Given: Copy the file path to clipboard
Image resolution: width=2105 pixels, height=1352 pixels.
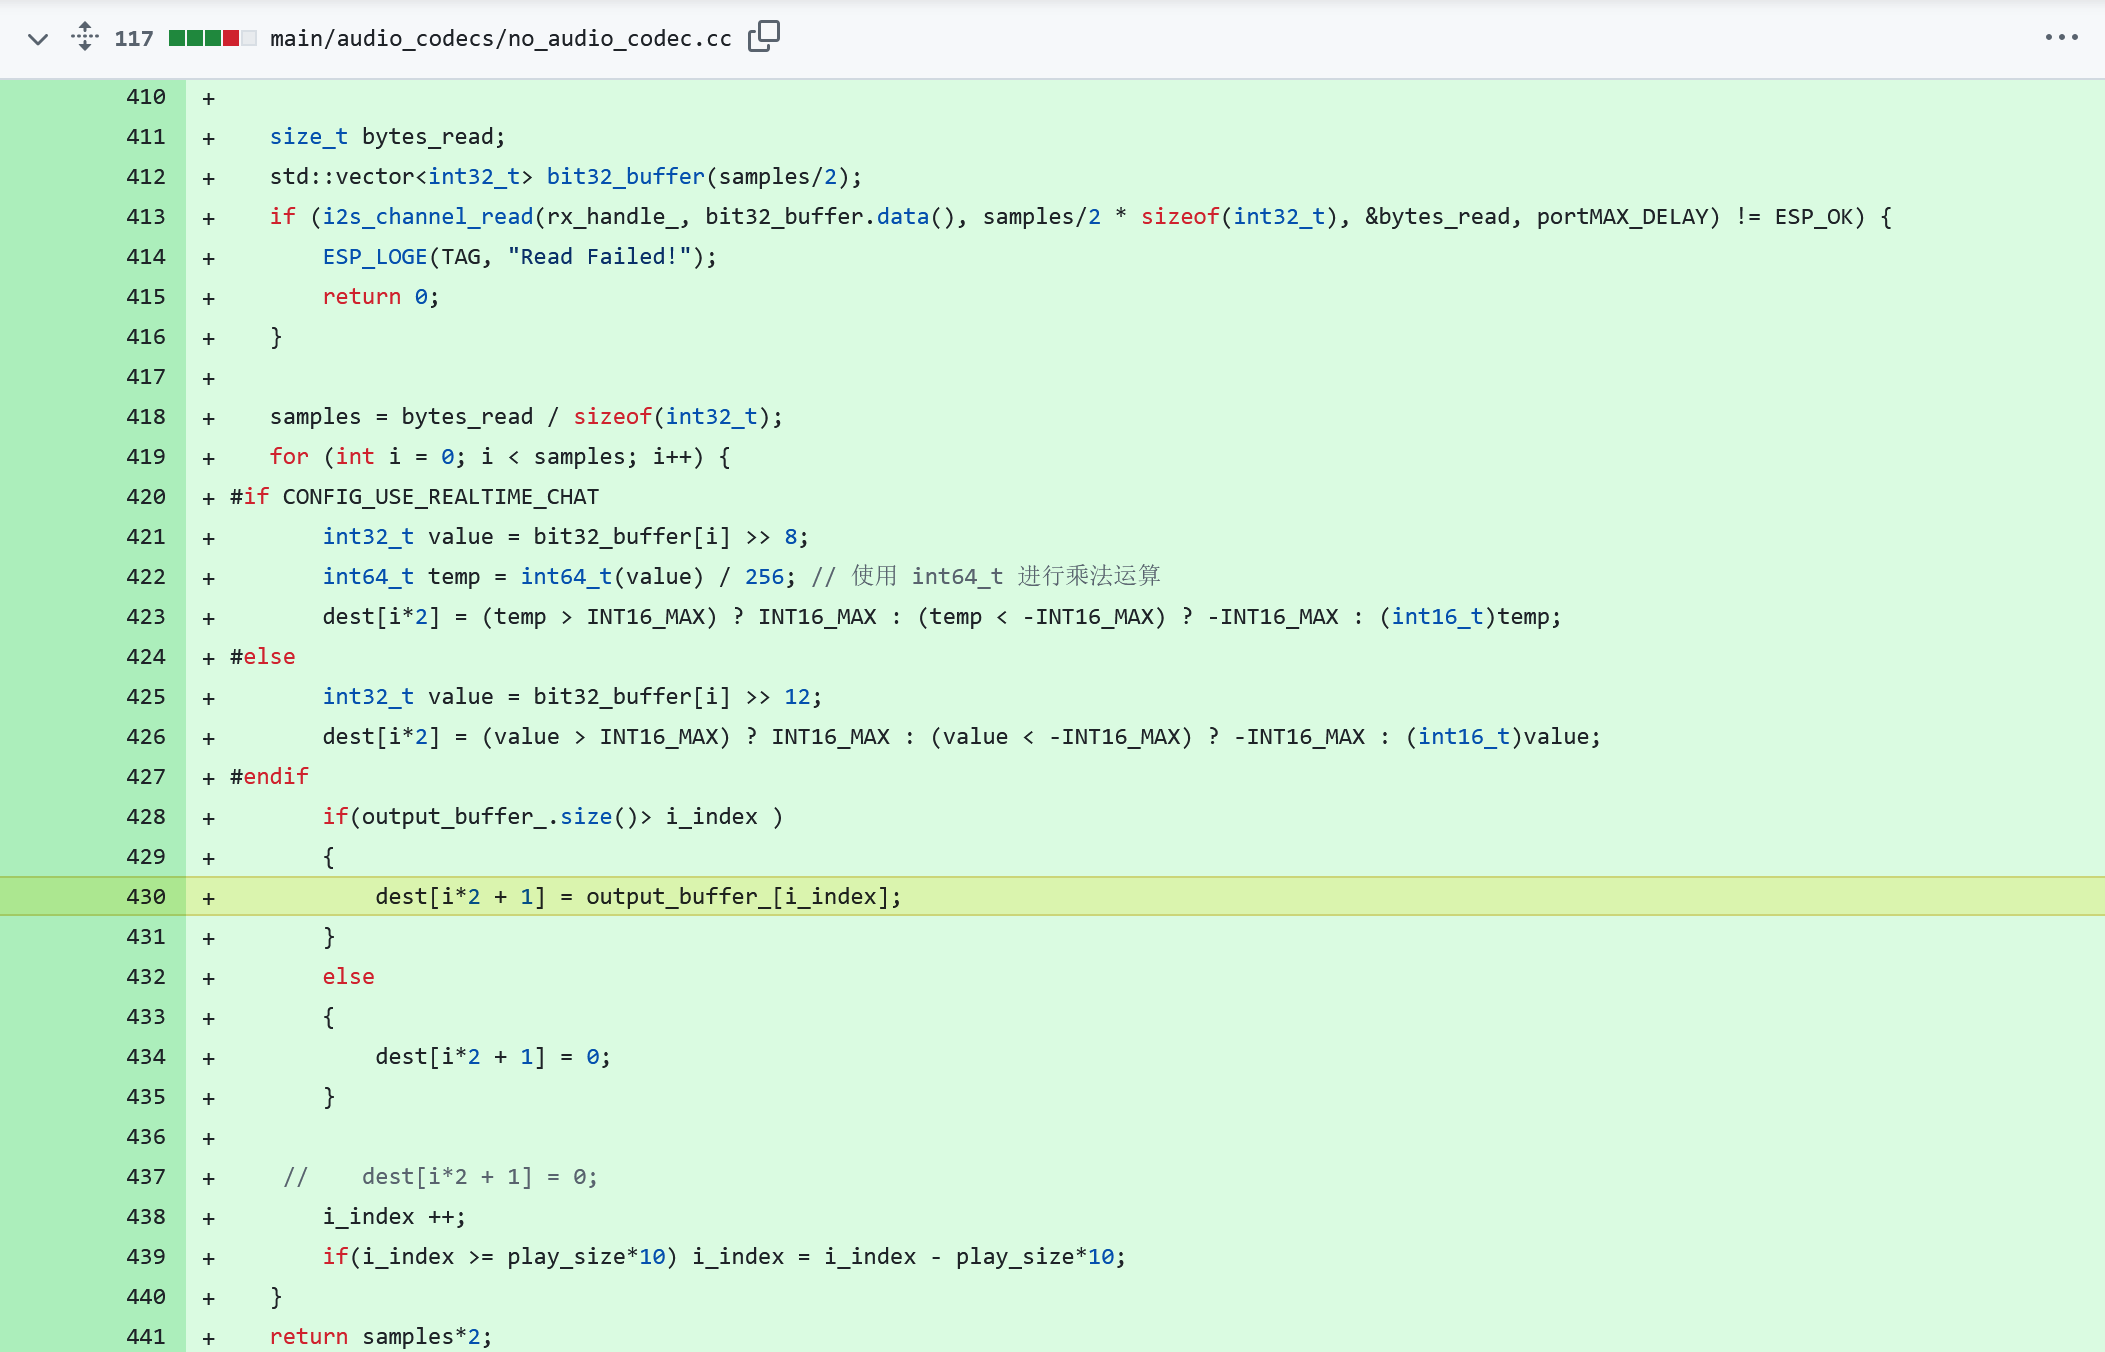Looking at the screenshot, I should click(763, 37).
